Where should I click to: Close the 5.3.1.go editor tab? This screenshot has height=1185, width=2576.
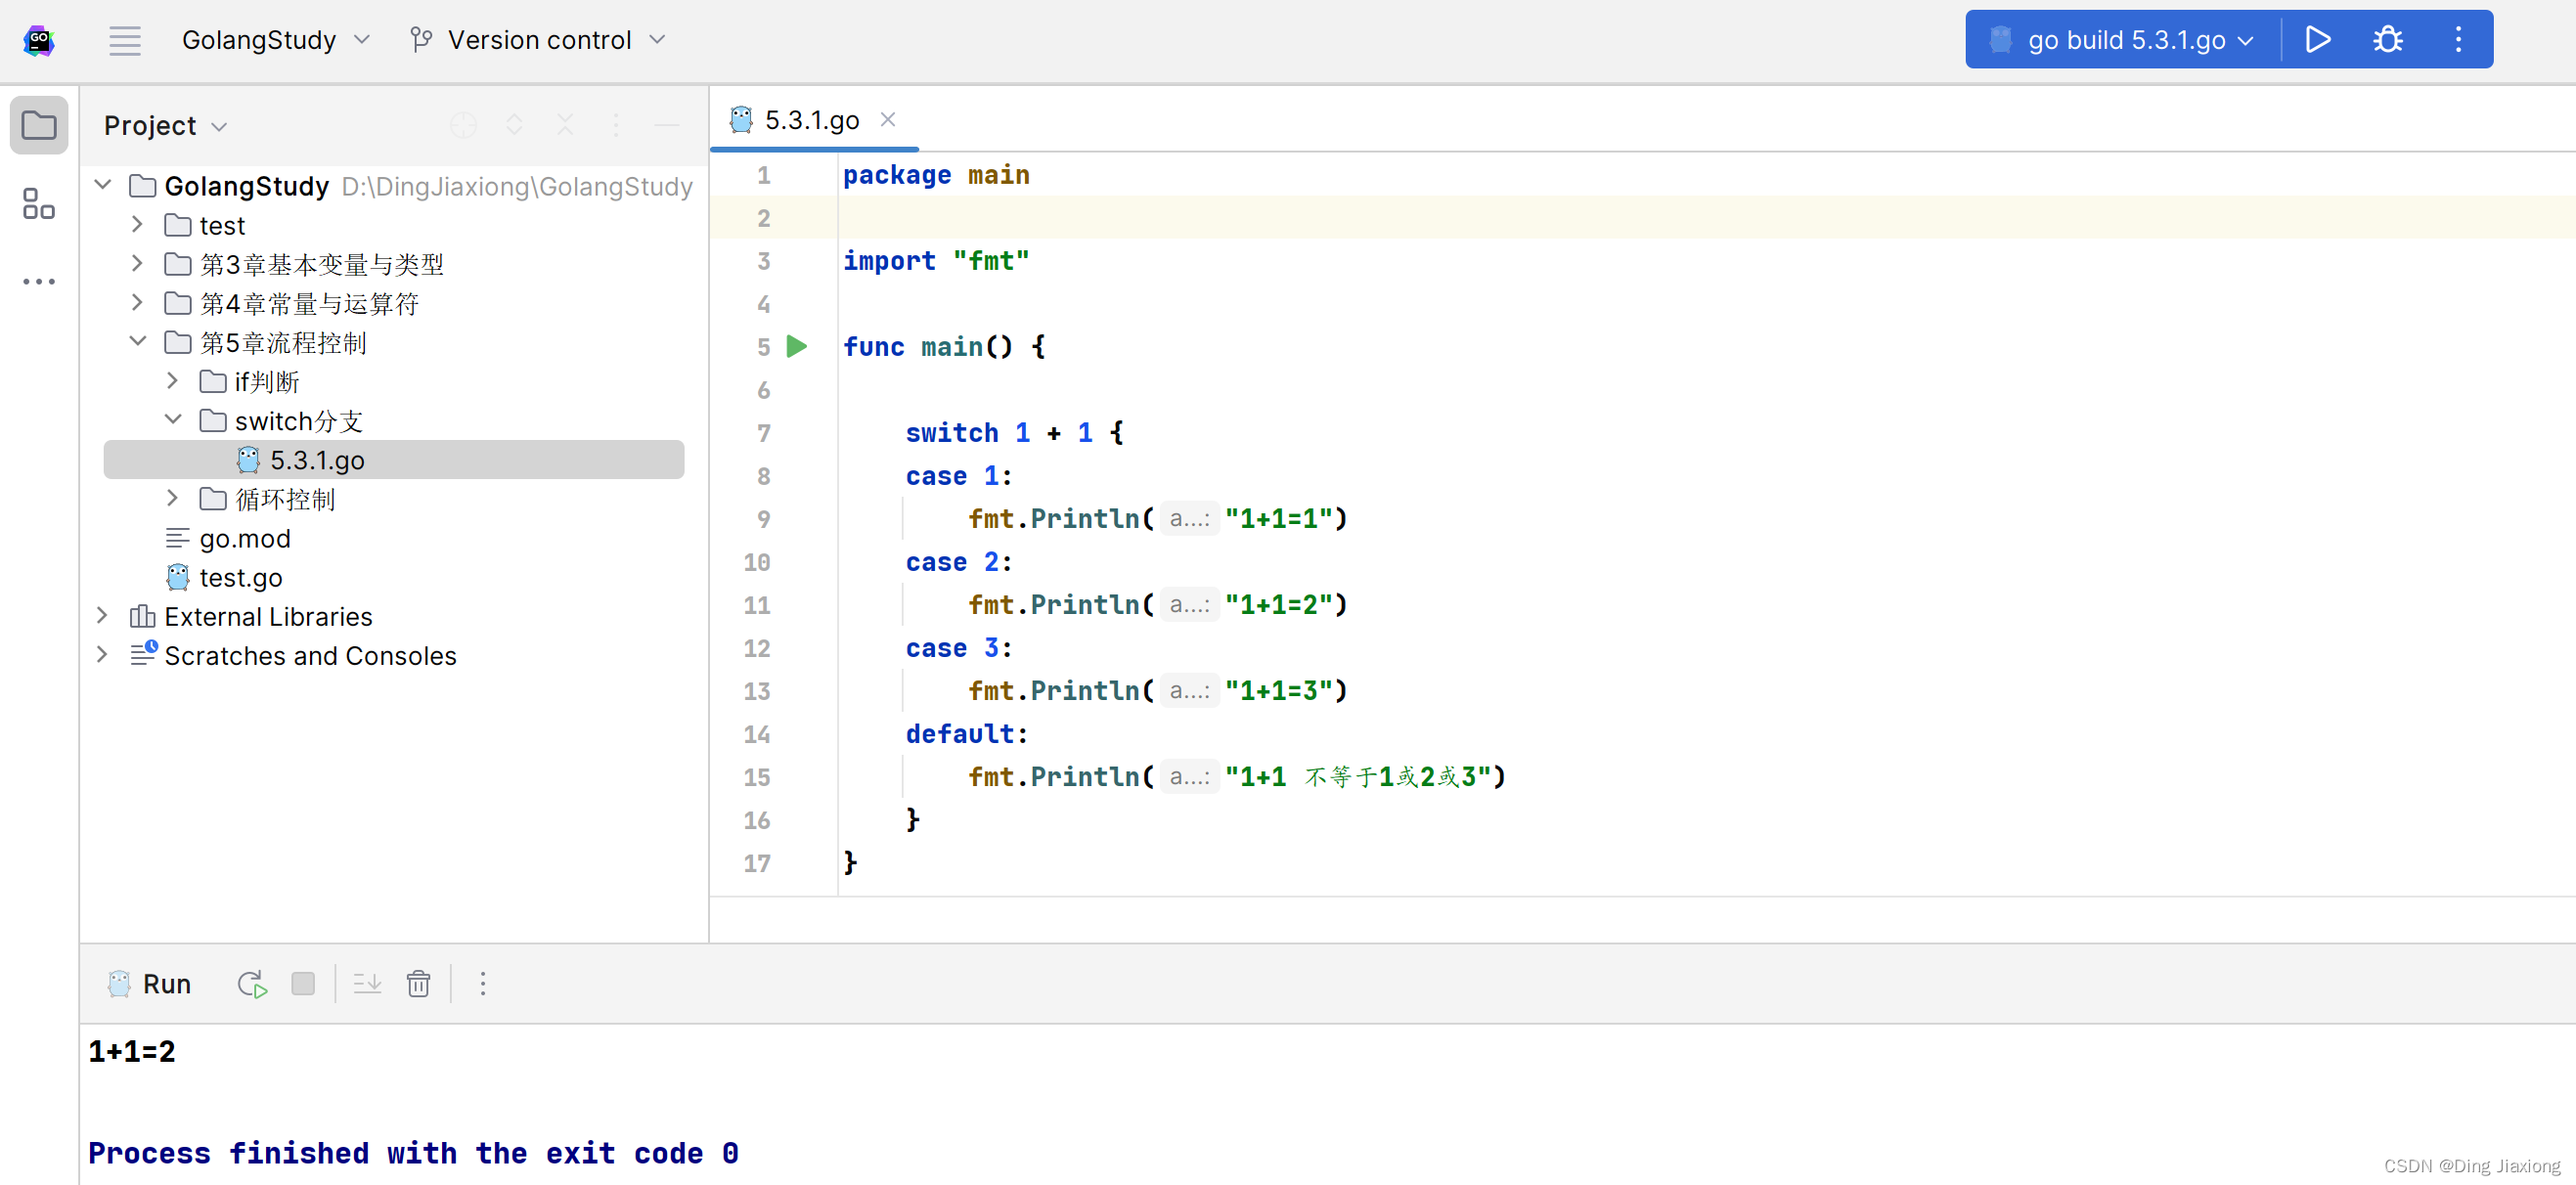[x=887, y=120]
